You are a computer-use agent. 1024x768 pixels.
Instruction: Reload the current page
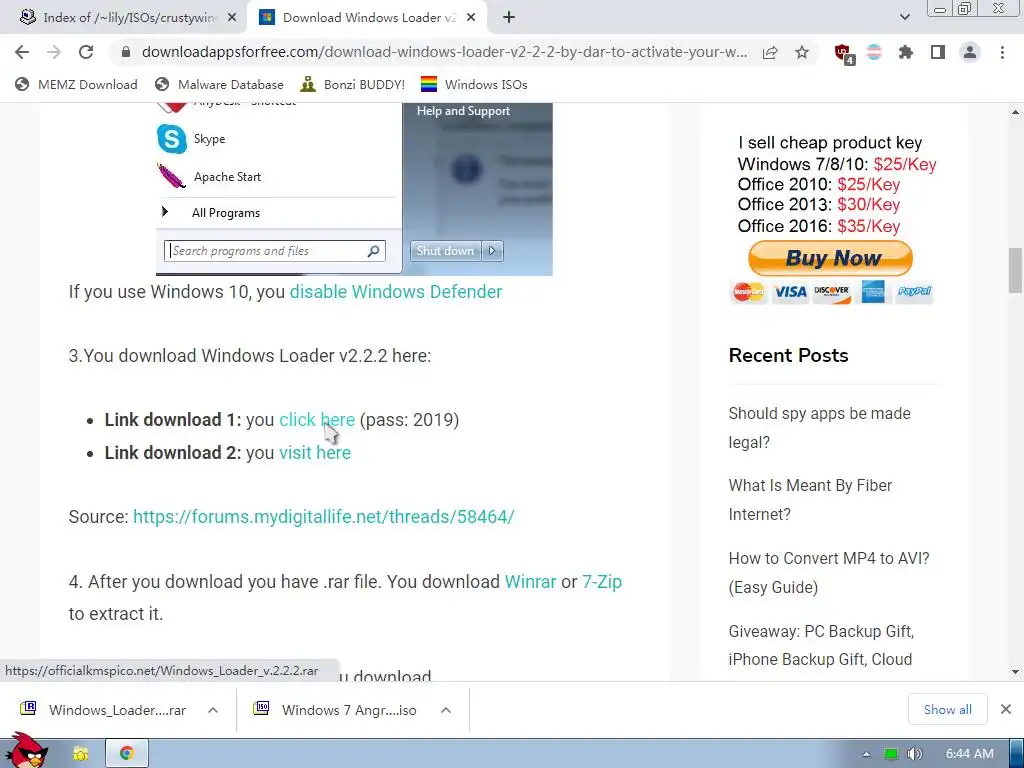[x=86, y=52]
